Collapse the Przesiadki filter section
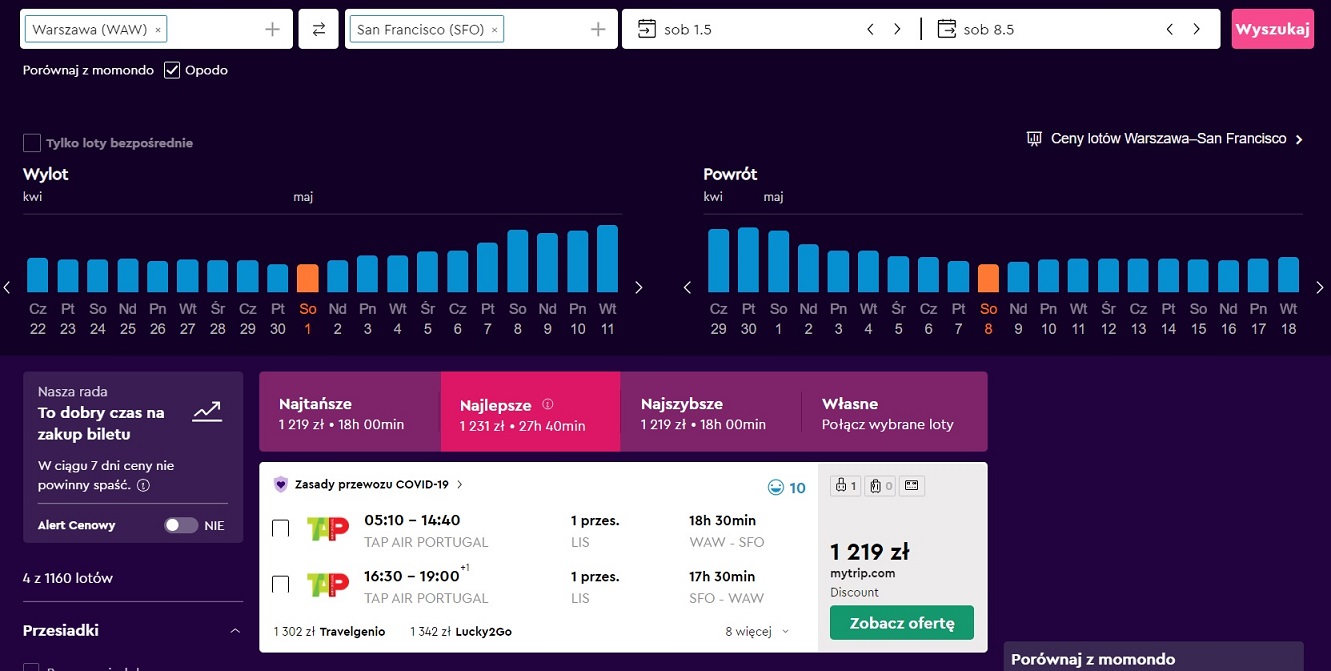 (235, 631)
